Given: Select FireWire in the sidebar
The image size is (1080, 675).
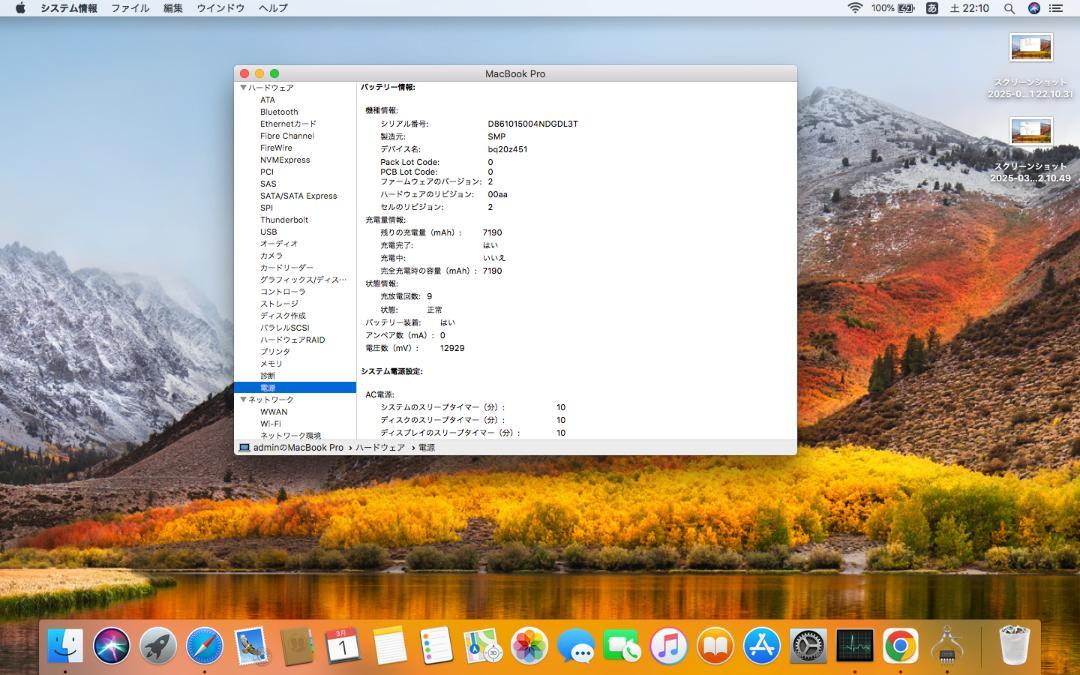Looking at the screenshot, I should [x=276, y=148].
